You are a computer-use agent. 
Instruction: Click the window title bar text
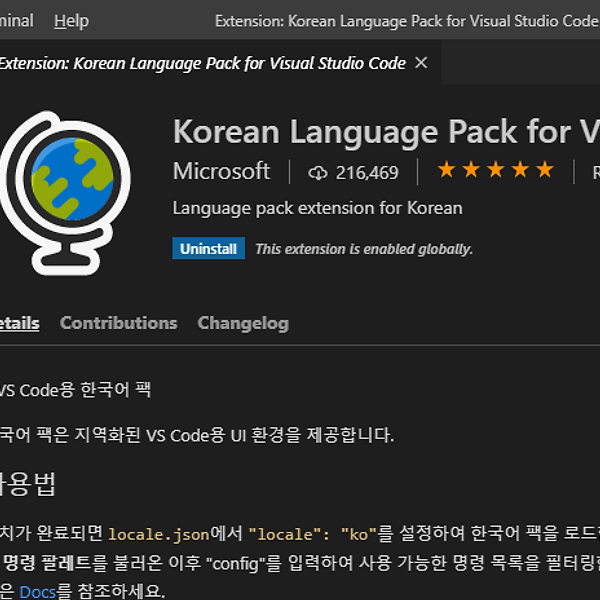click(x=407, y=21)
